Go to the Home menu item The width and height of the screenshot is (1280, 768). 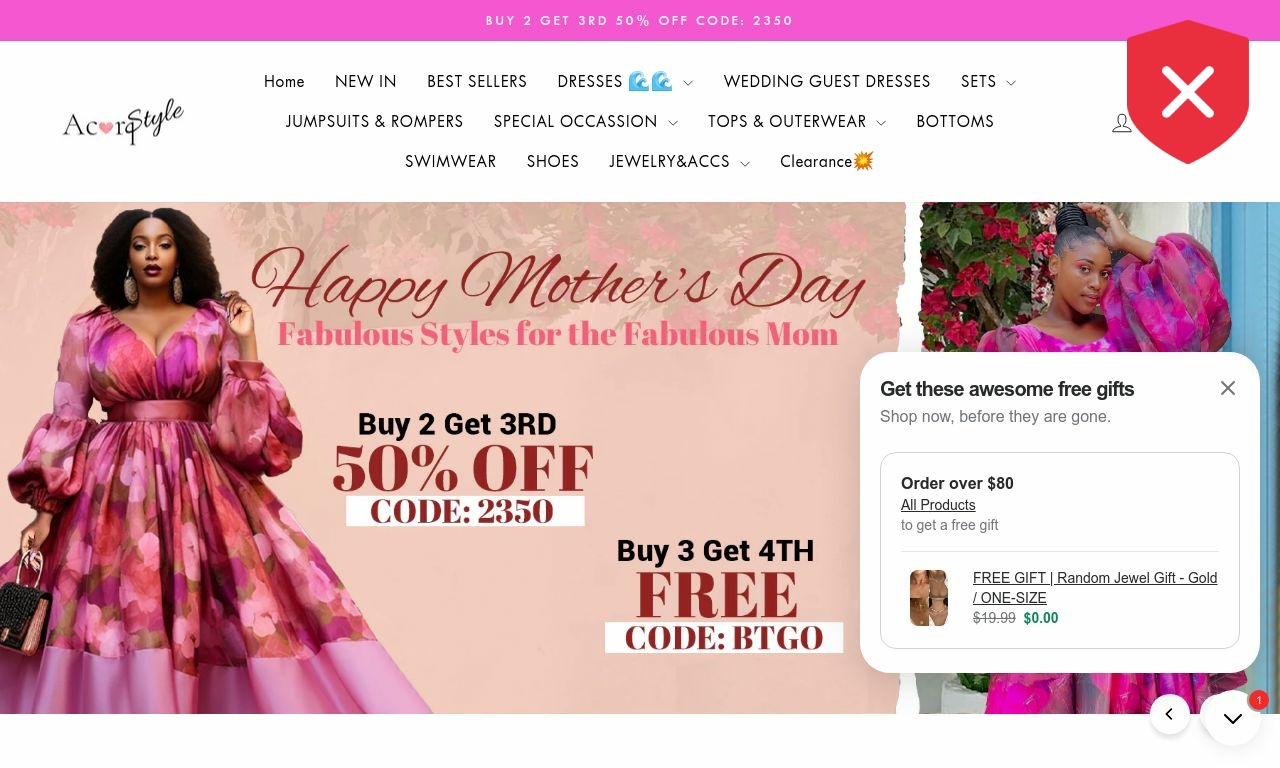tap(284, 82)
